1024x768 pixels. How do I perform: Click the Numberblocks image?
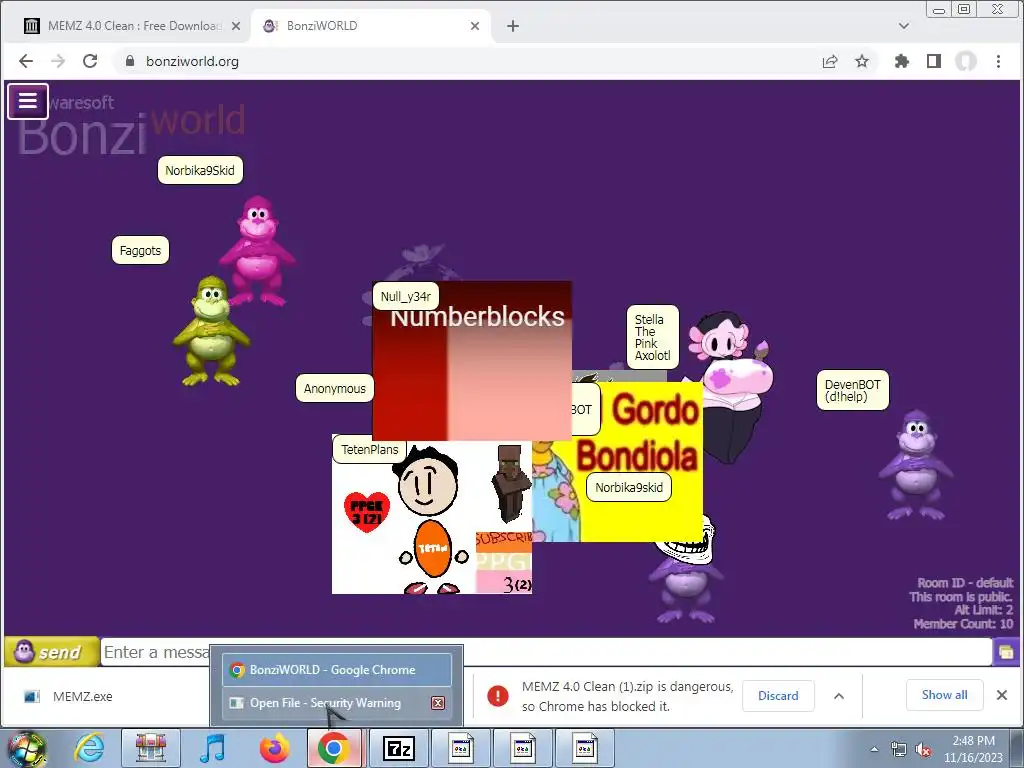(472, 360)
